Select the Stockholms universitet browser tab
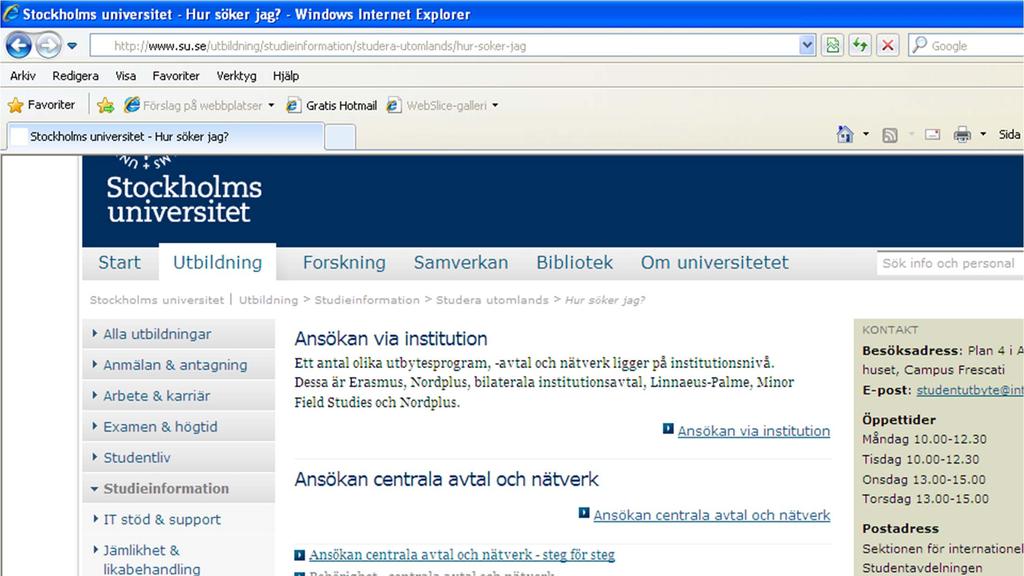 (x=166, y=136)
